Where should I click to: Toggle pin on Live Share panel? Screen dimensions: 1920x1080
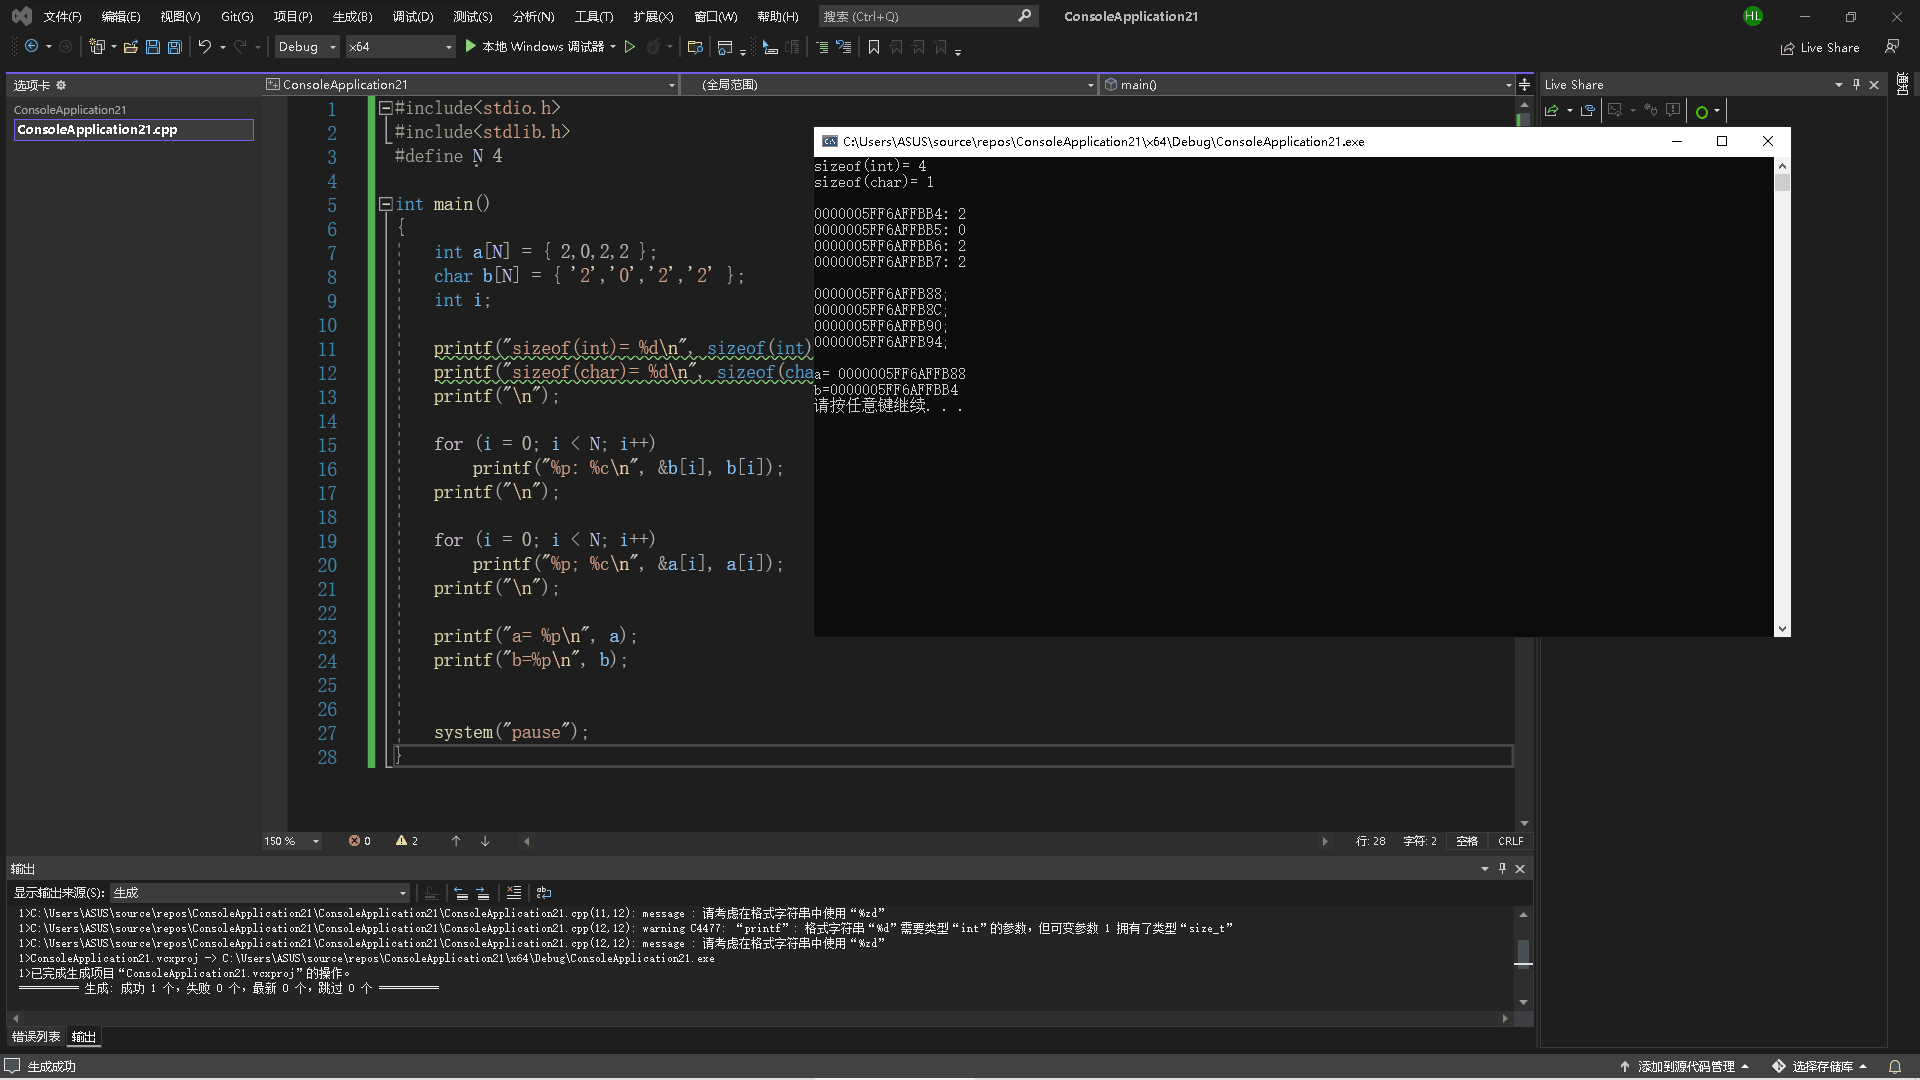point(1856,85)
